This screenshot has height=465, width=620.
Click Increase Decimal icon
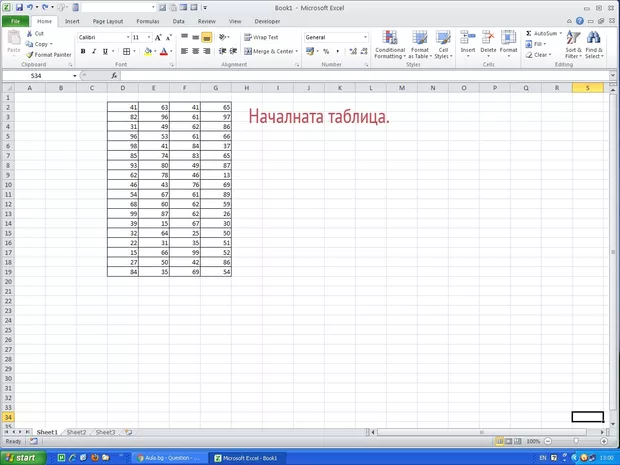353,51
